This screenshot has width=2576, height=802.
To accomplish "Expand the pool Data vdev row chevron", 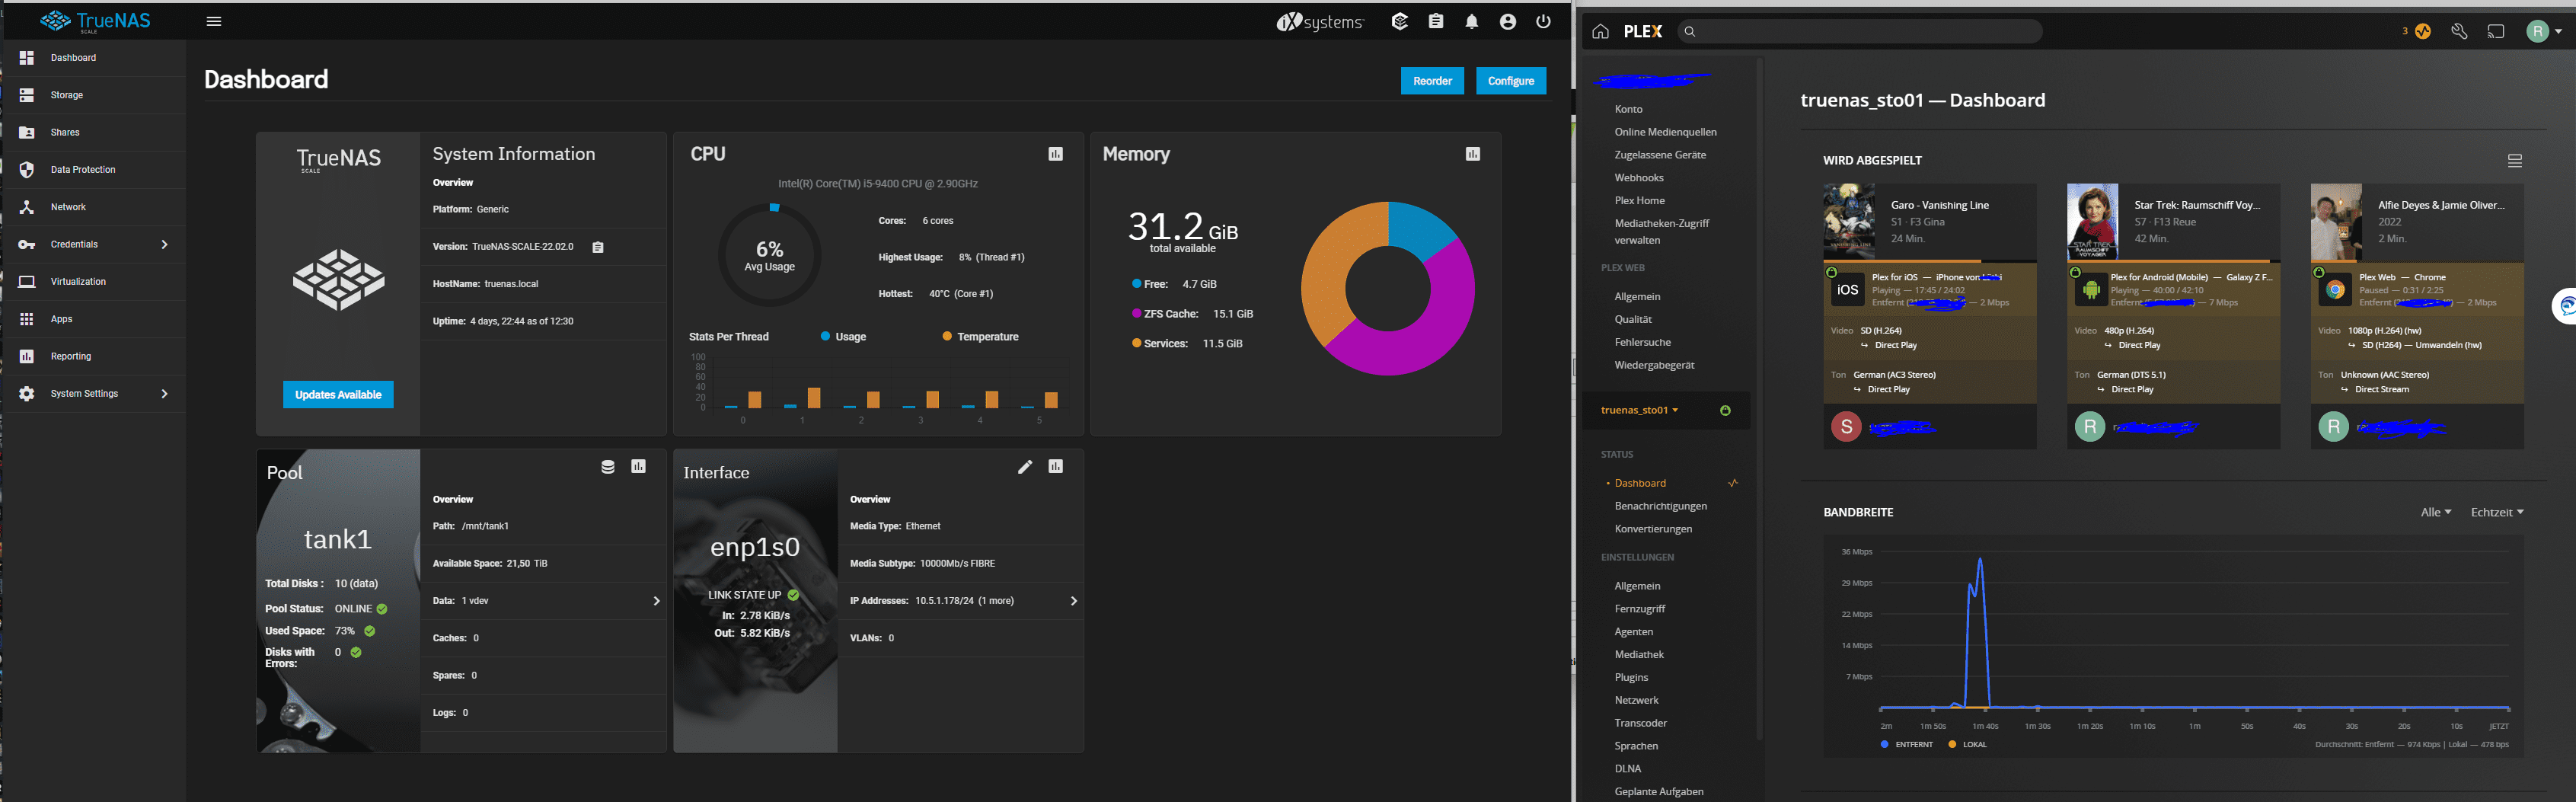I will point(656,601).
